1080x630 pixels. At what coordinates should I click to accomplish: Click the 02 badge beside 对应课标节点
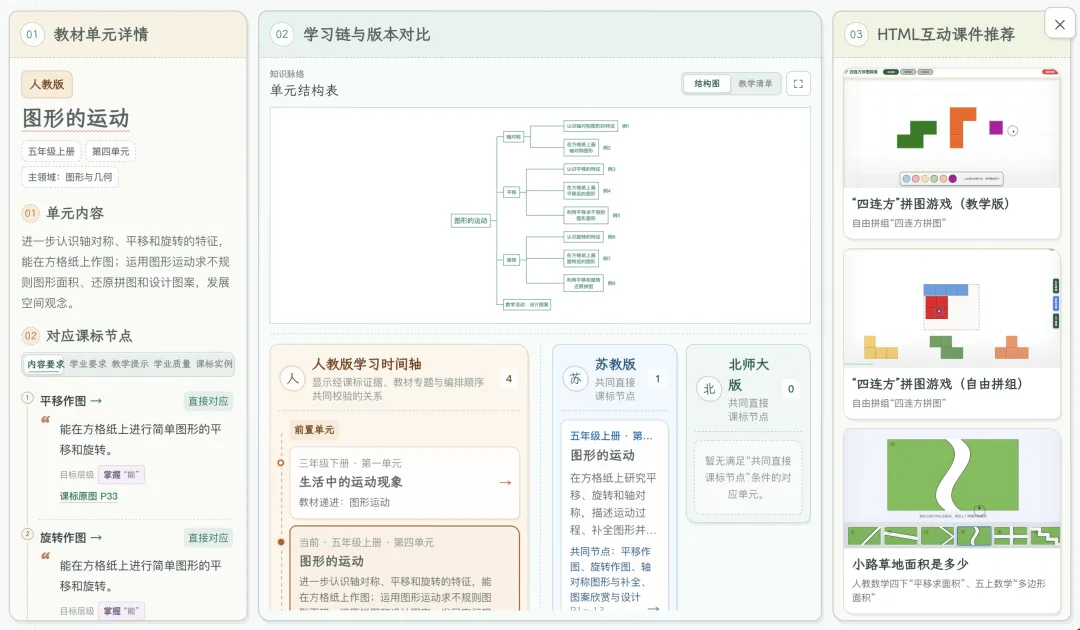(x=30, y=336)
